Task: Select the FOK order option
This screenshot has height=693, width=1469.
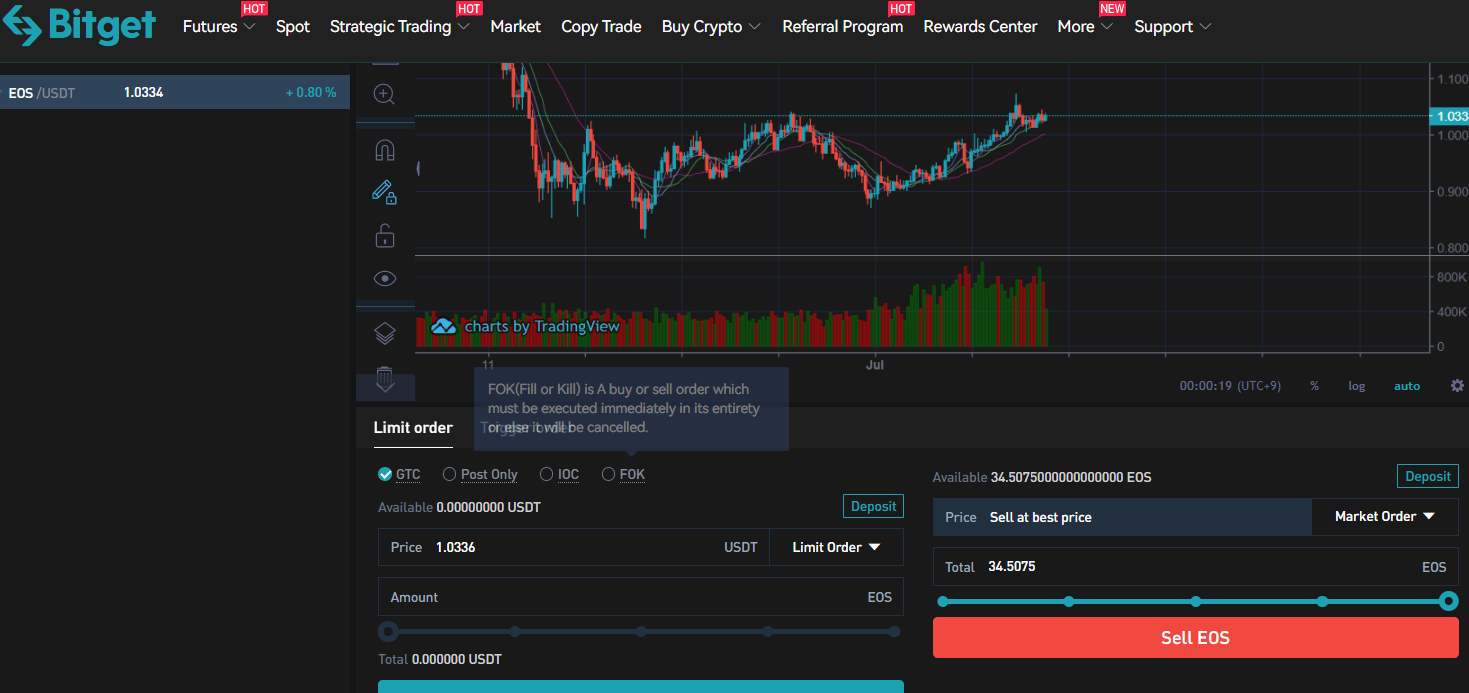Action: click(623, 474)
